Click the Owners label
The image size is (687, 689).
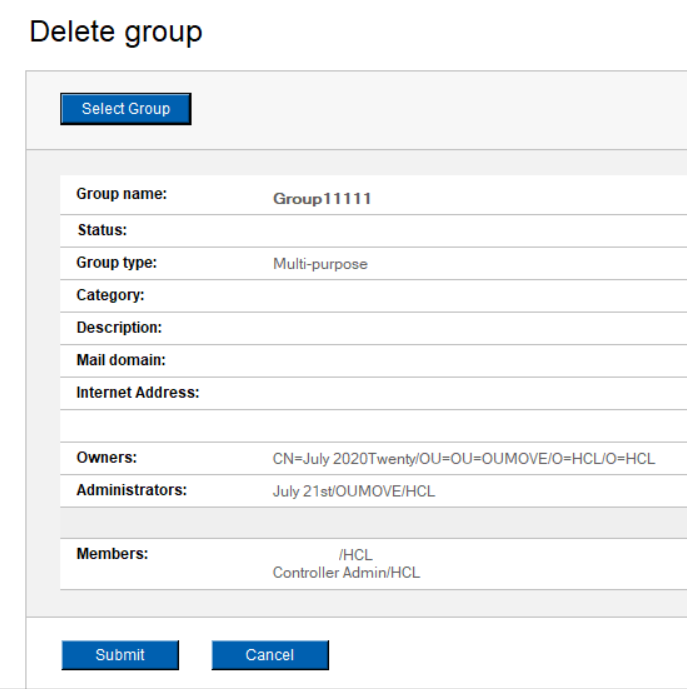[x=107, y=457]
